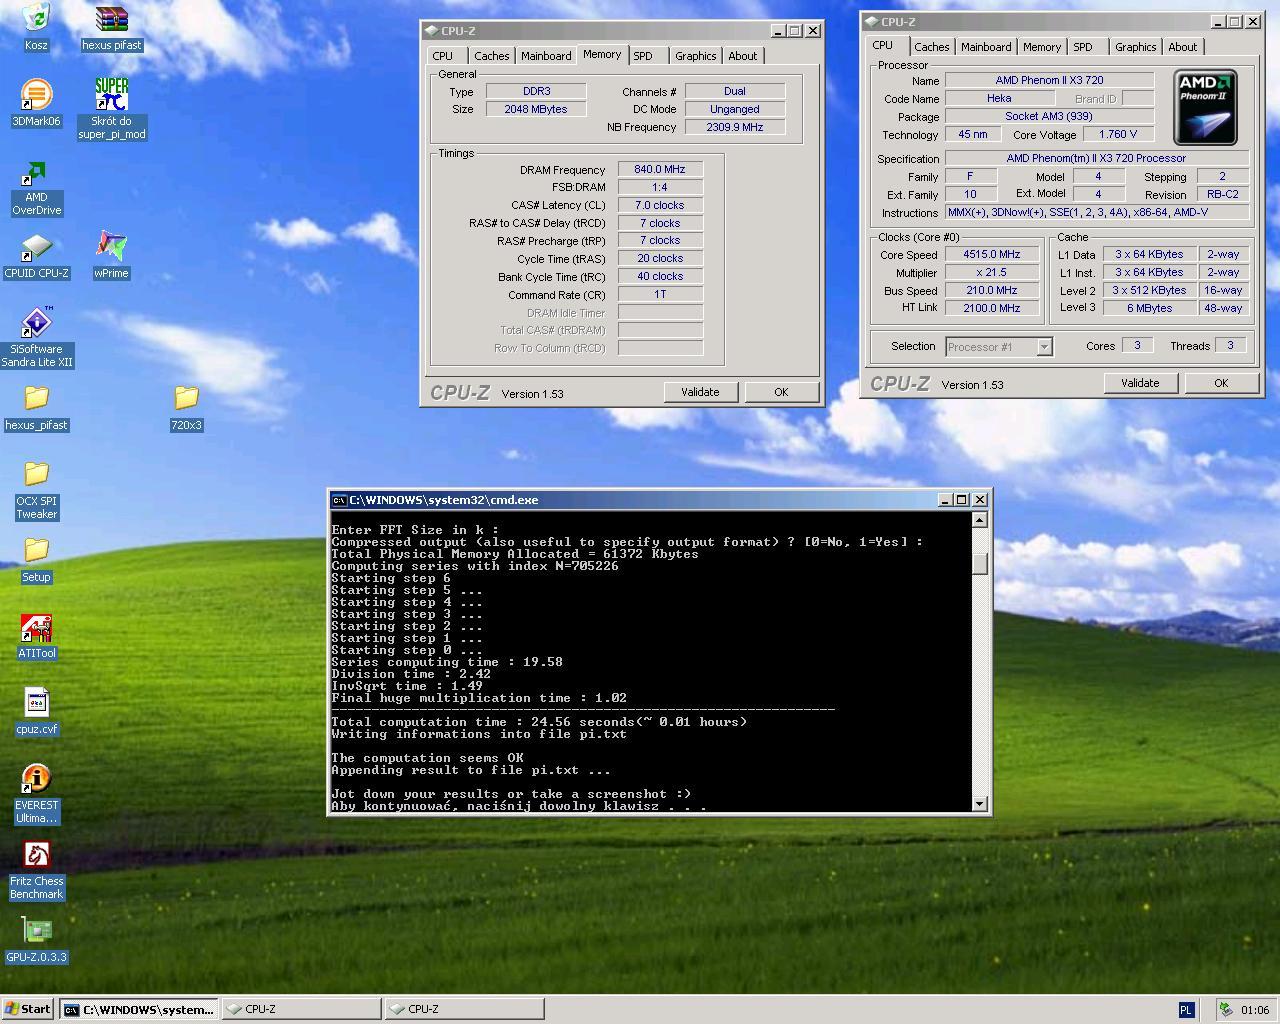
Task: Click PL language indicator in tray
Action: pos(1186,1010)
